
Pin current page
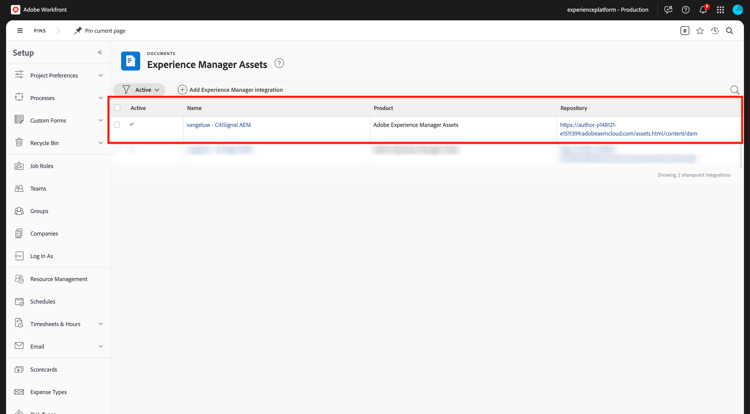pyautogui.click(x=99, y=31)
